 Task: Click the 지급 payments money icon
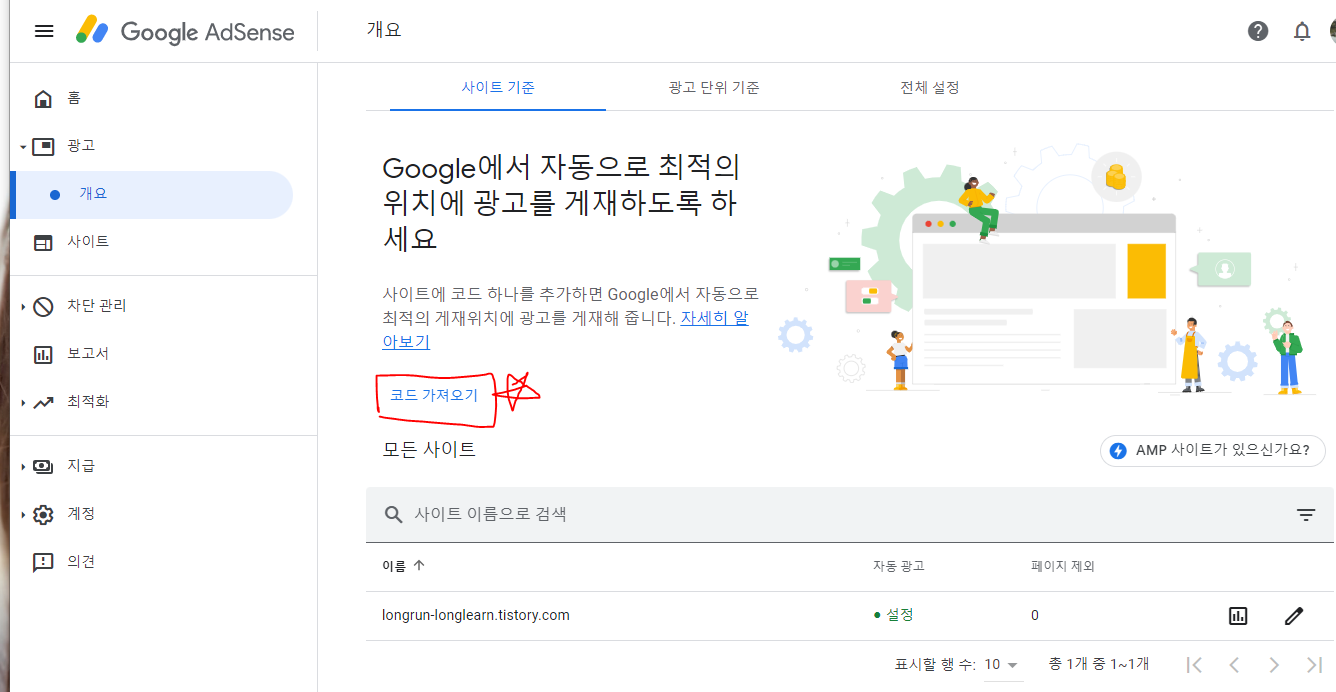(43, 466)
